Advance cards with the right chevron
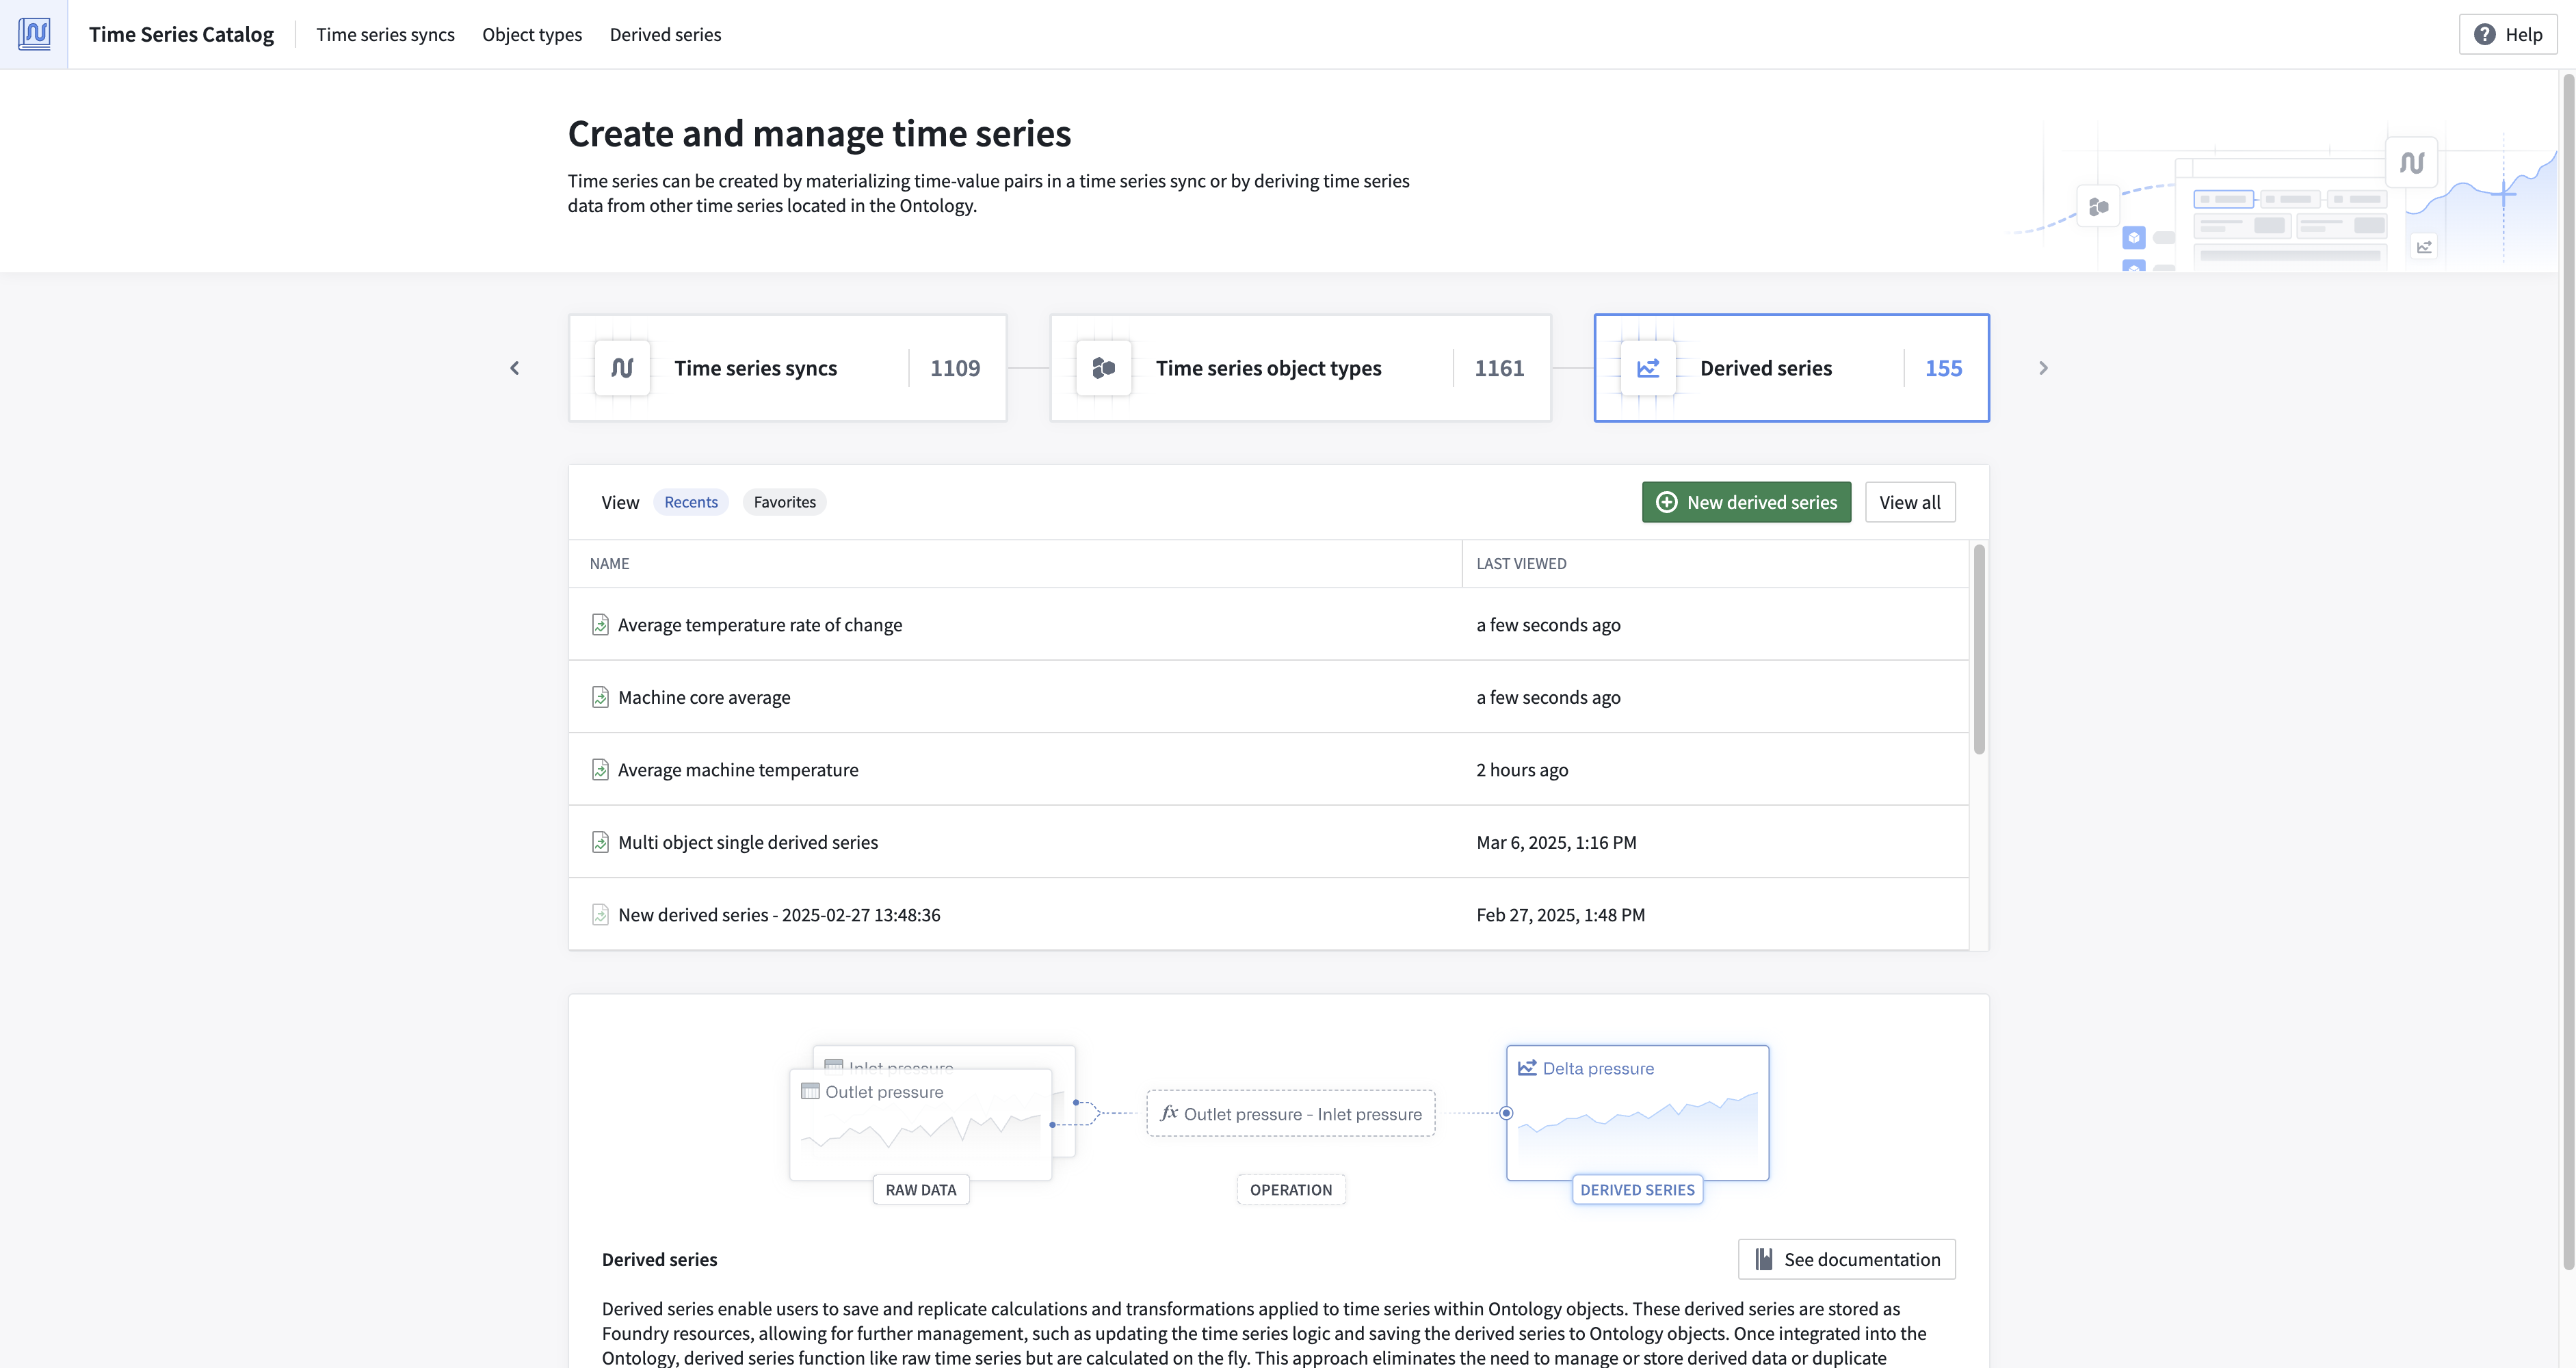This screenshot has height=1368, width=2576. pyautogui.click(x=2043, y=368)
